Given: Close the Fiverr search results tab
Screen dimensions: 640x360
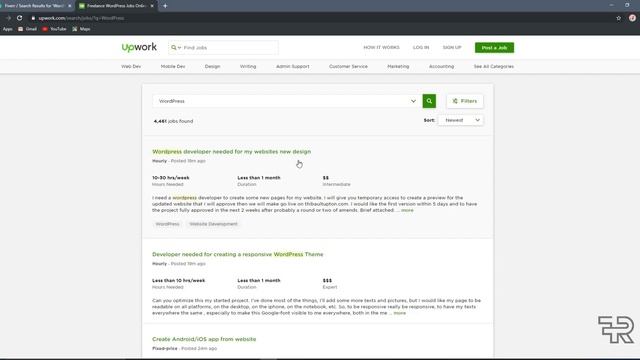Looking at the screenshot, I should coord(69,6).
